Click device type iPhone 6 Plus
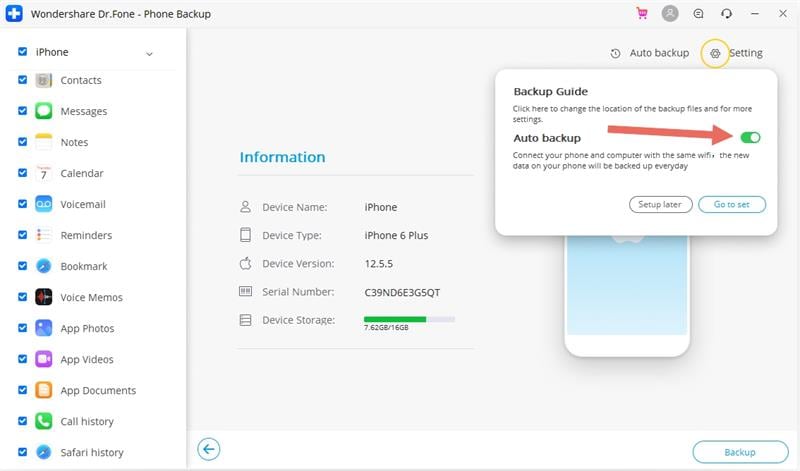The image size is (800, 471). tap(396, 235)
